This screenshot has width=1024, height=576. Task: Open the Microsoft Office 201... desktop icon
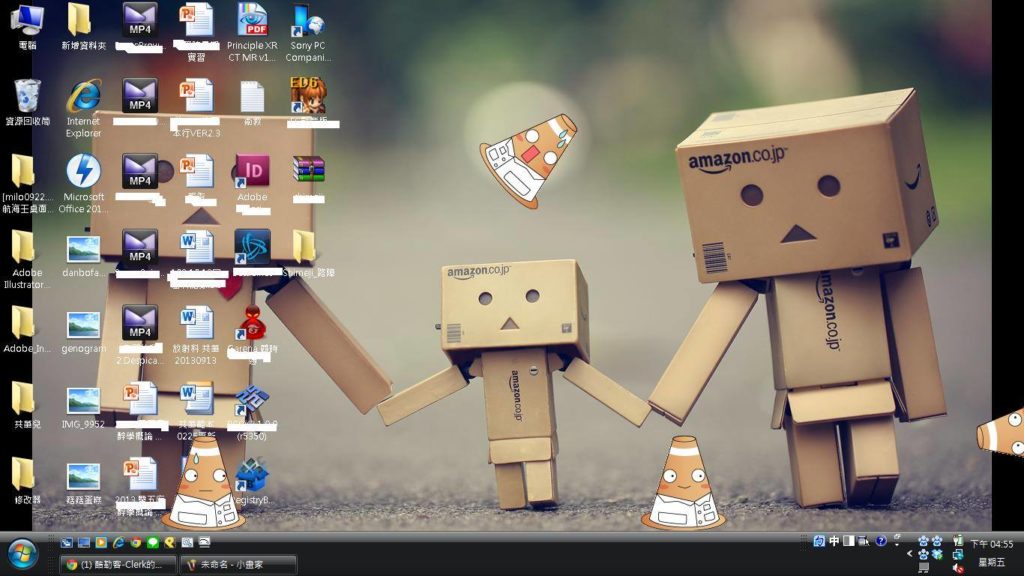(84, 184)
